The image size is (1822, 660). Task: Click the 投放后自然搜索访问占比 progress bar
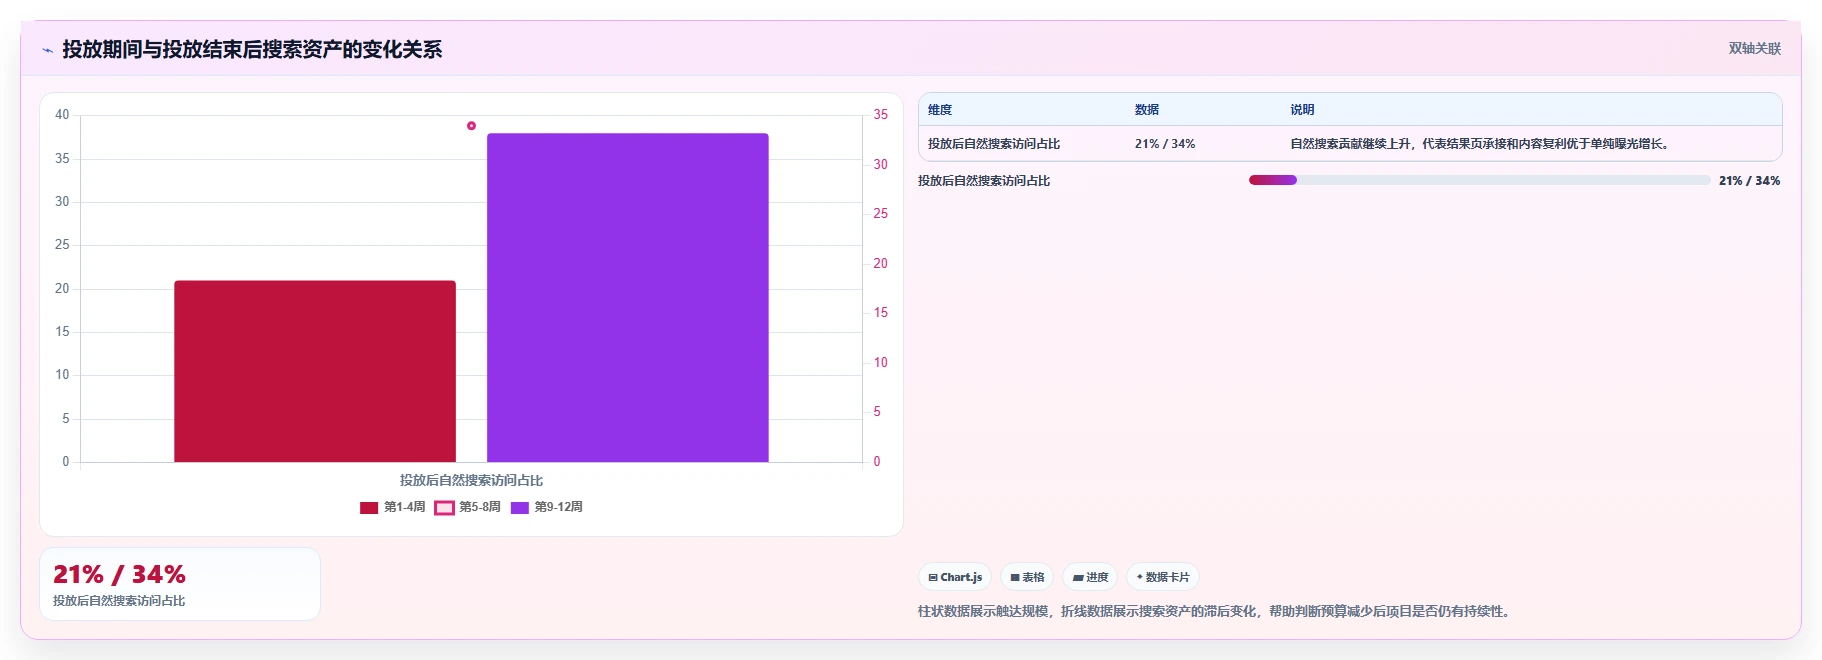(1479, 180)
